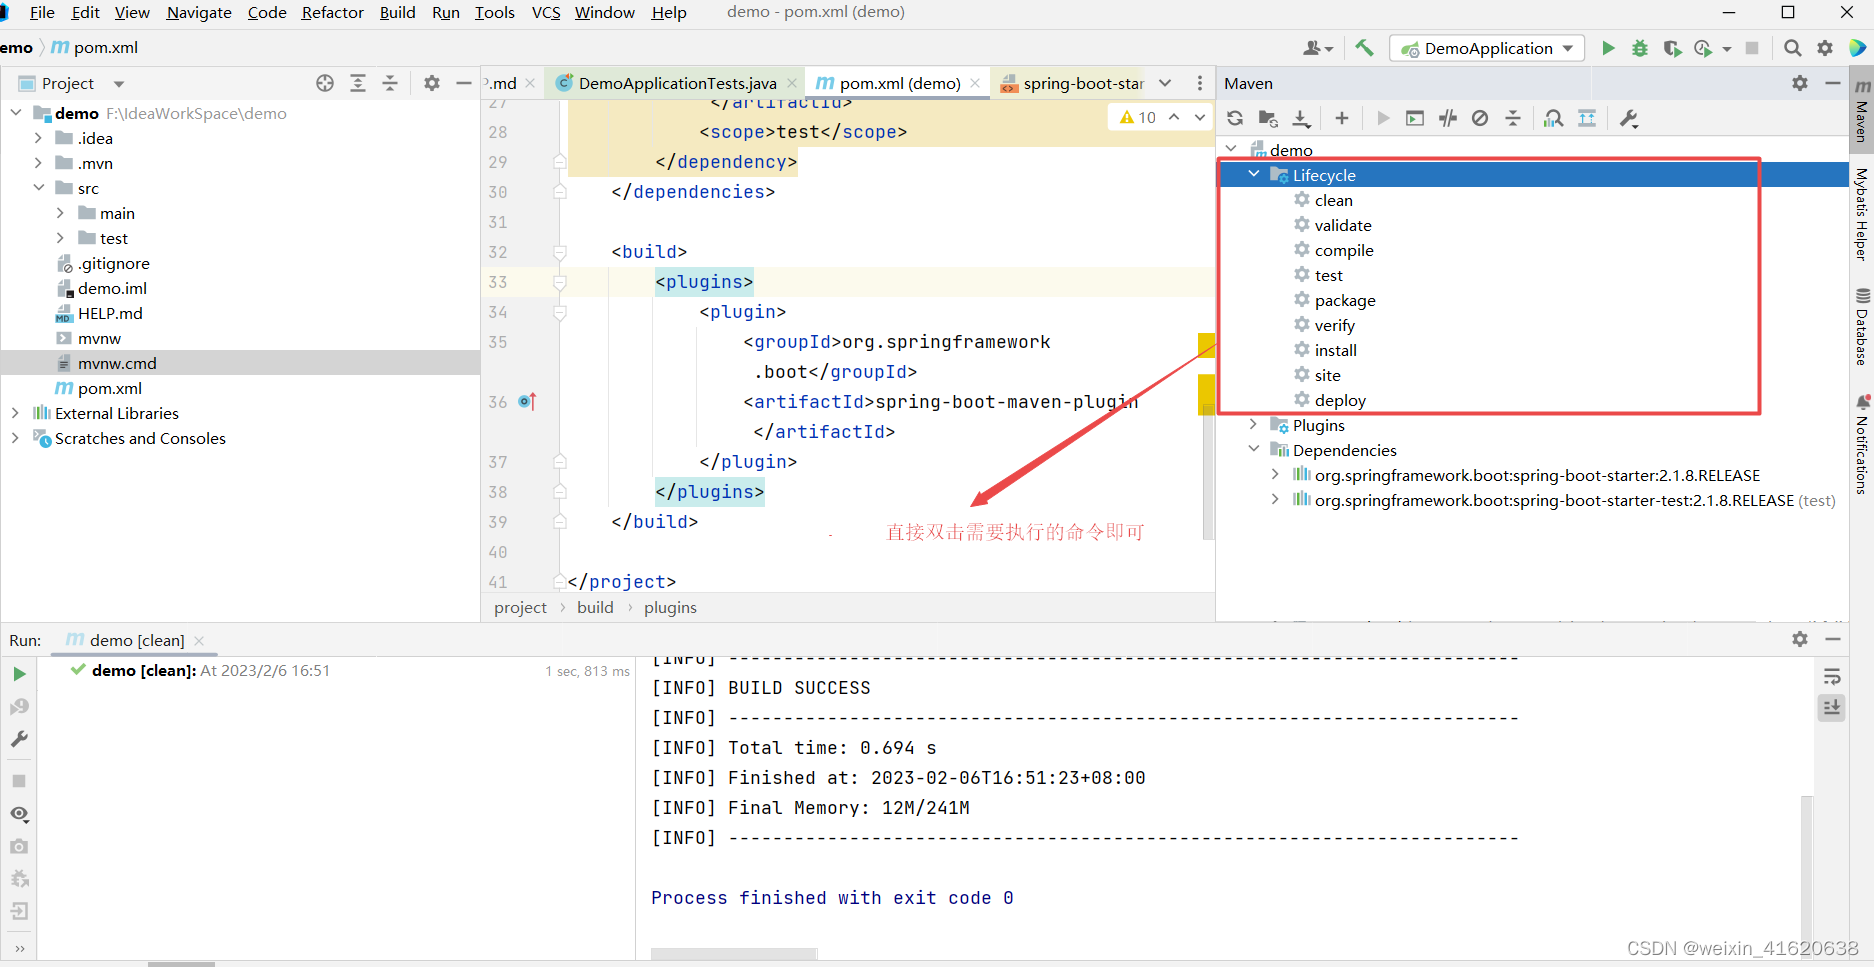Toggle offline mode in Maven toolbar
Viewport: 1874px width, 967px height.
coord(1448,118)
